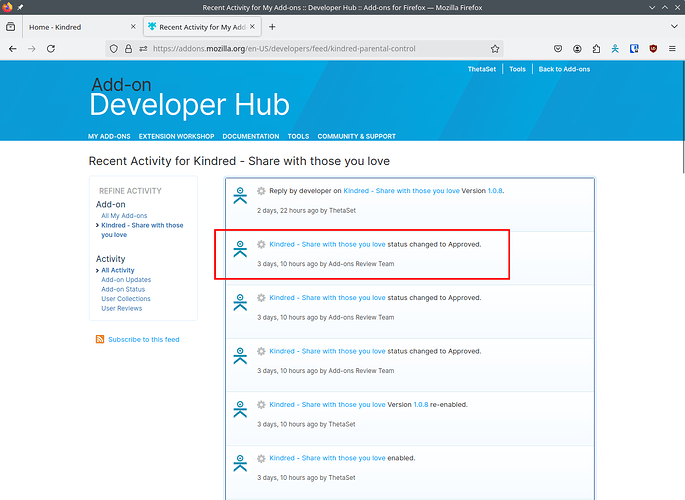Open the tracking protection shield icon
This screenshot has width=685, height=500.
[x=114, y=49]
